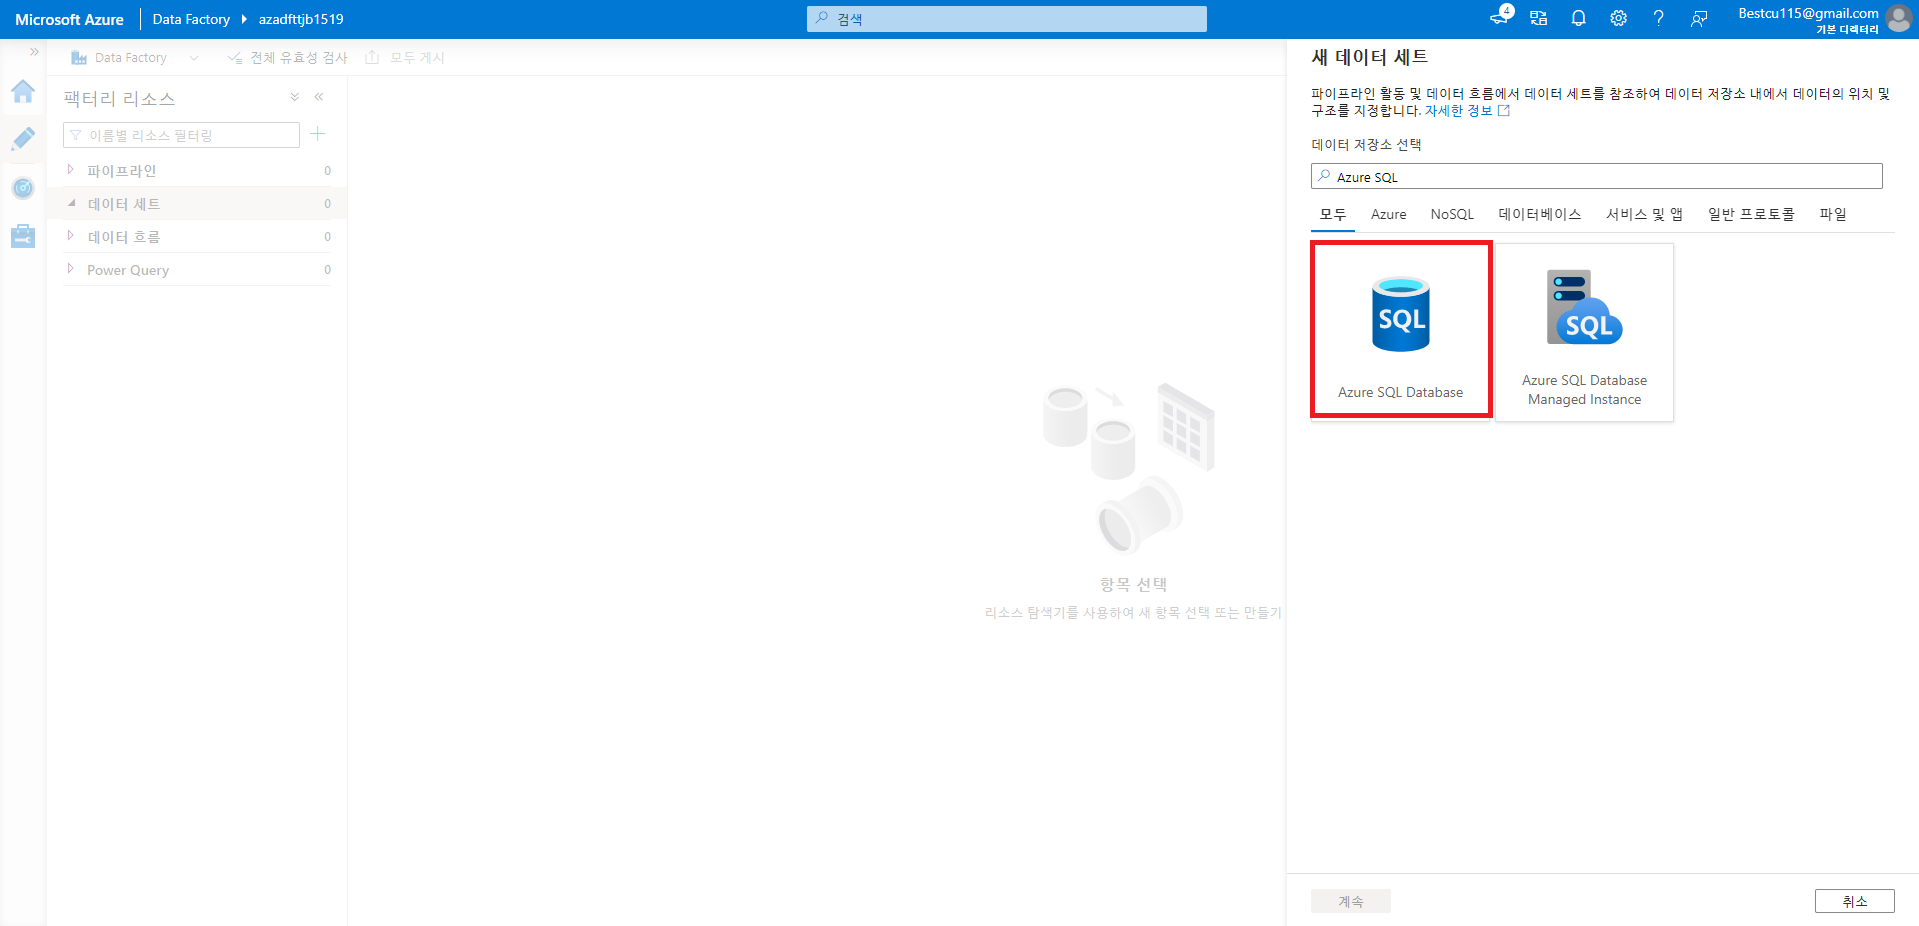Screen dimensions: 1919x926
Task: Click the data store search field
Action: click(x=1597, y=176)
